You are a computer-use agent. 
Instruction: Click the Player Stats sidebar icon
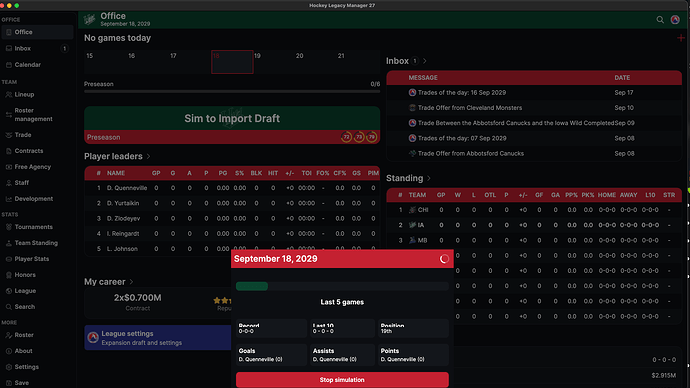[x=9, y=259]
